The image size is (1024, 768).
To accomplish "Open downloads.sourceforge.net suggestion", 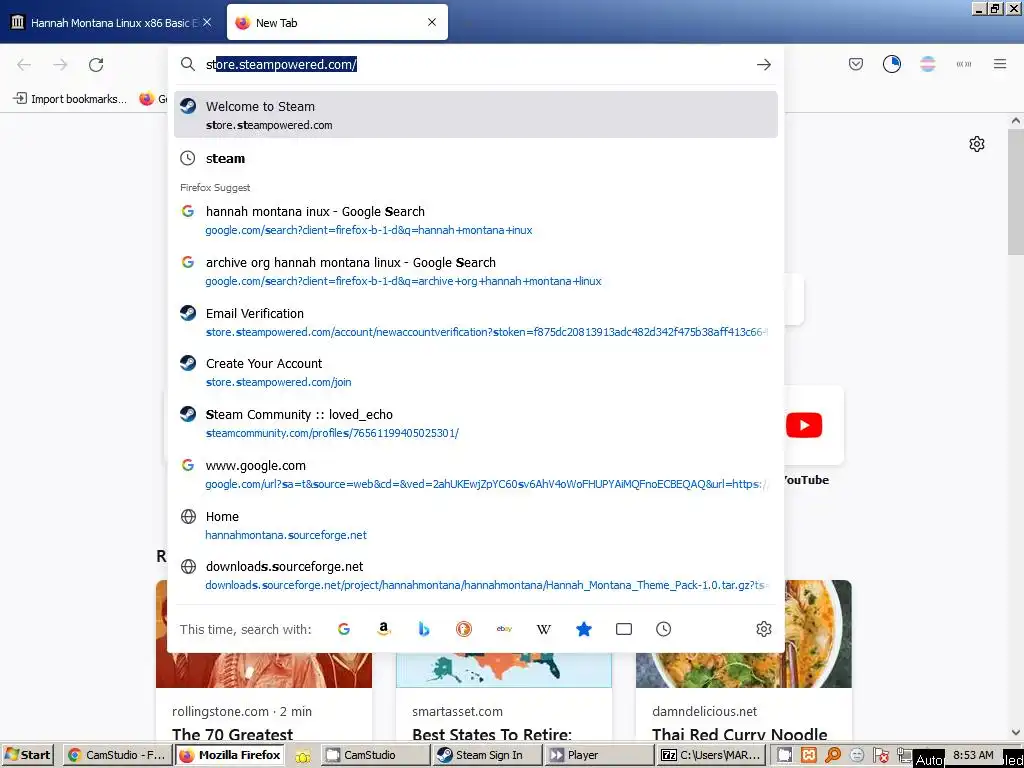I will 475,575.
